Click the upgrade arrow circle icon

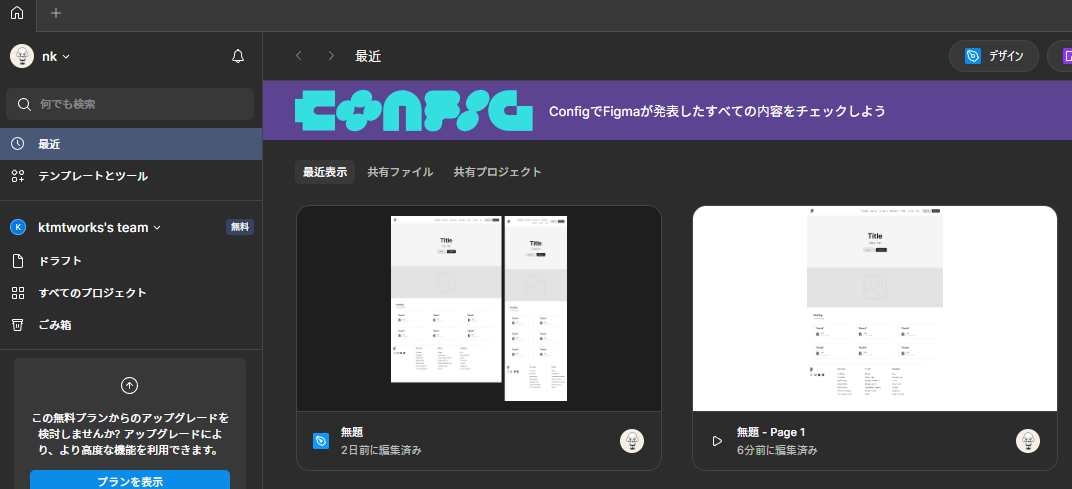point(129,386)
